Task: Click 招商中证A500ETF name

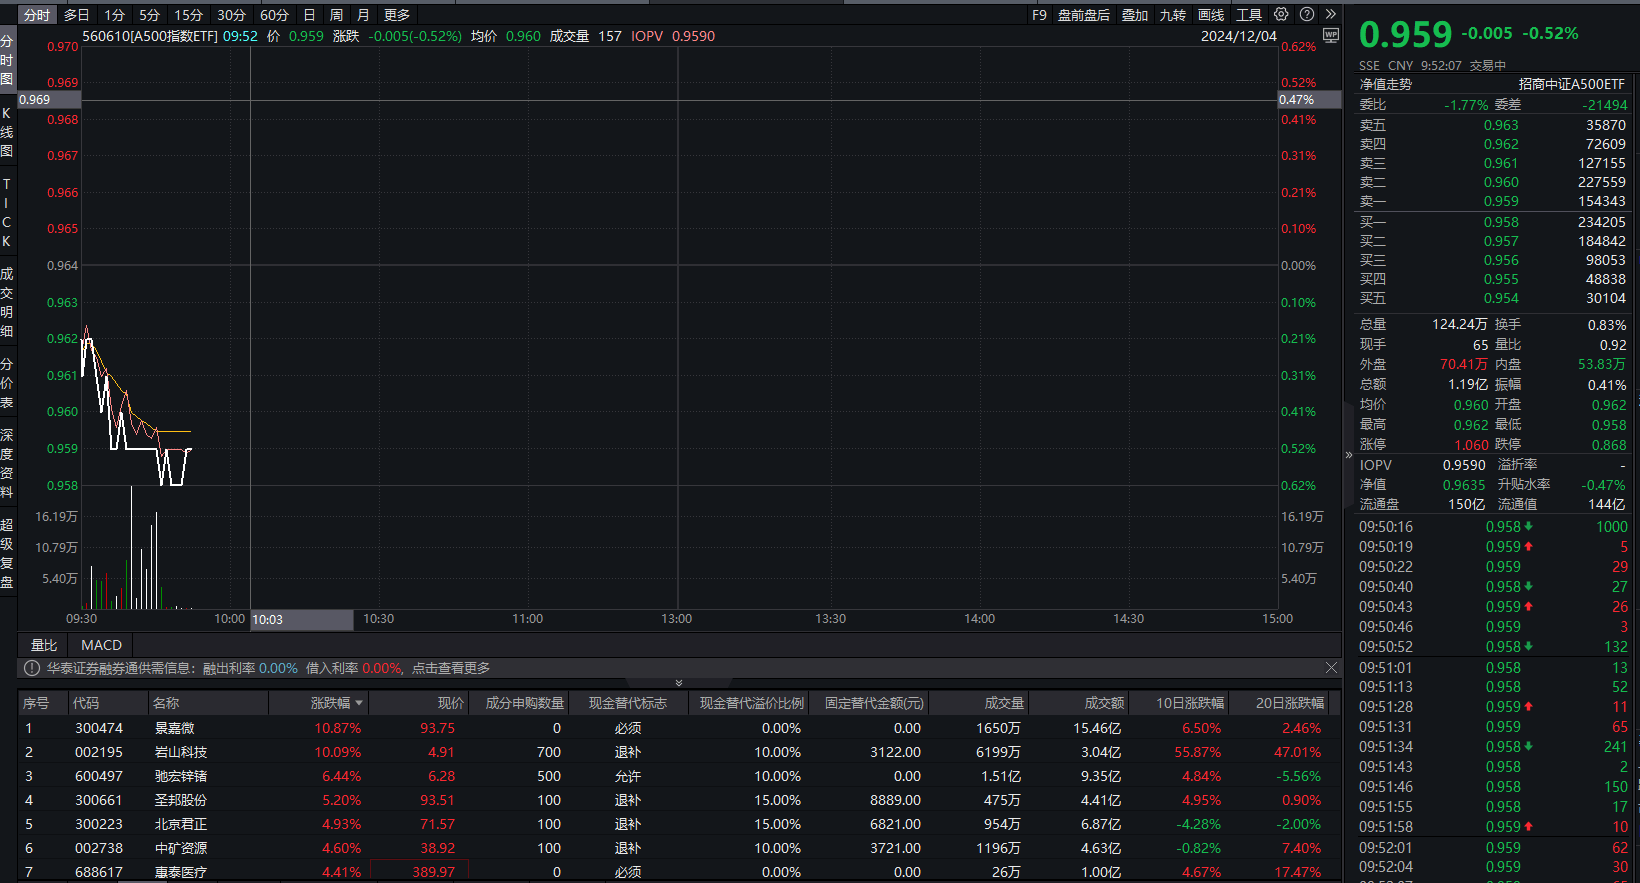Action: [x=1572, y=84]
